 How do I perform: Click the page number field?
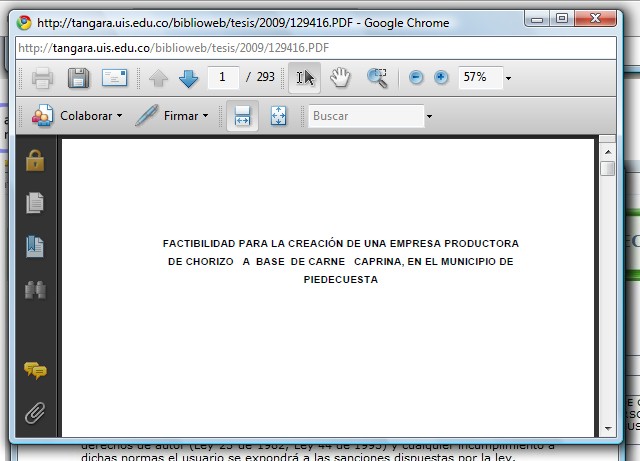click(x=222, y=77)
